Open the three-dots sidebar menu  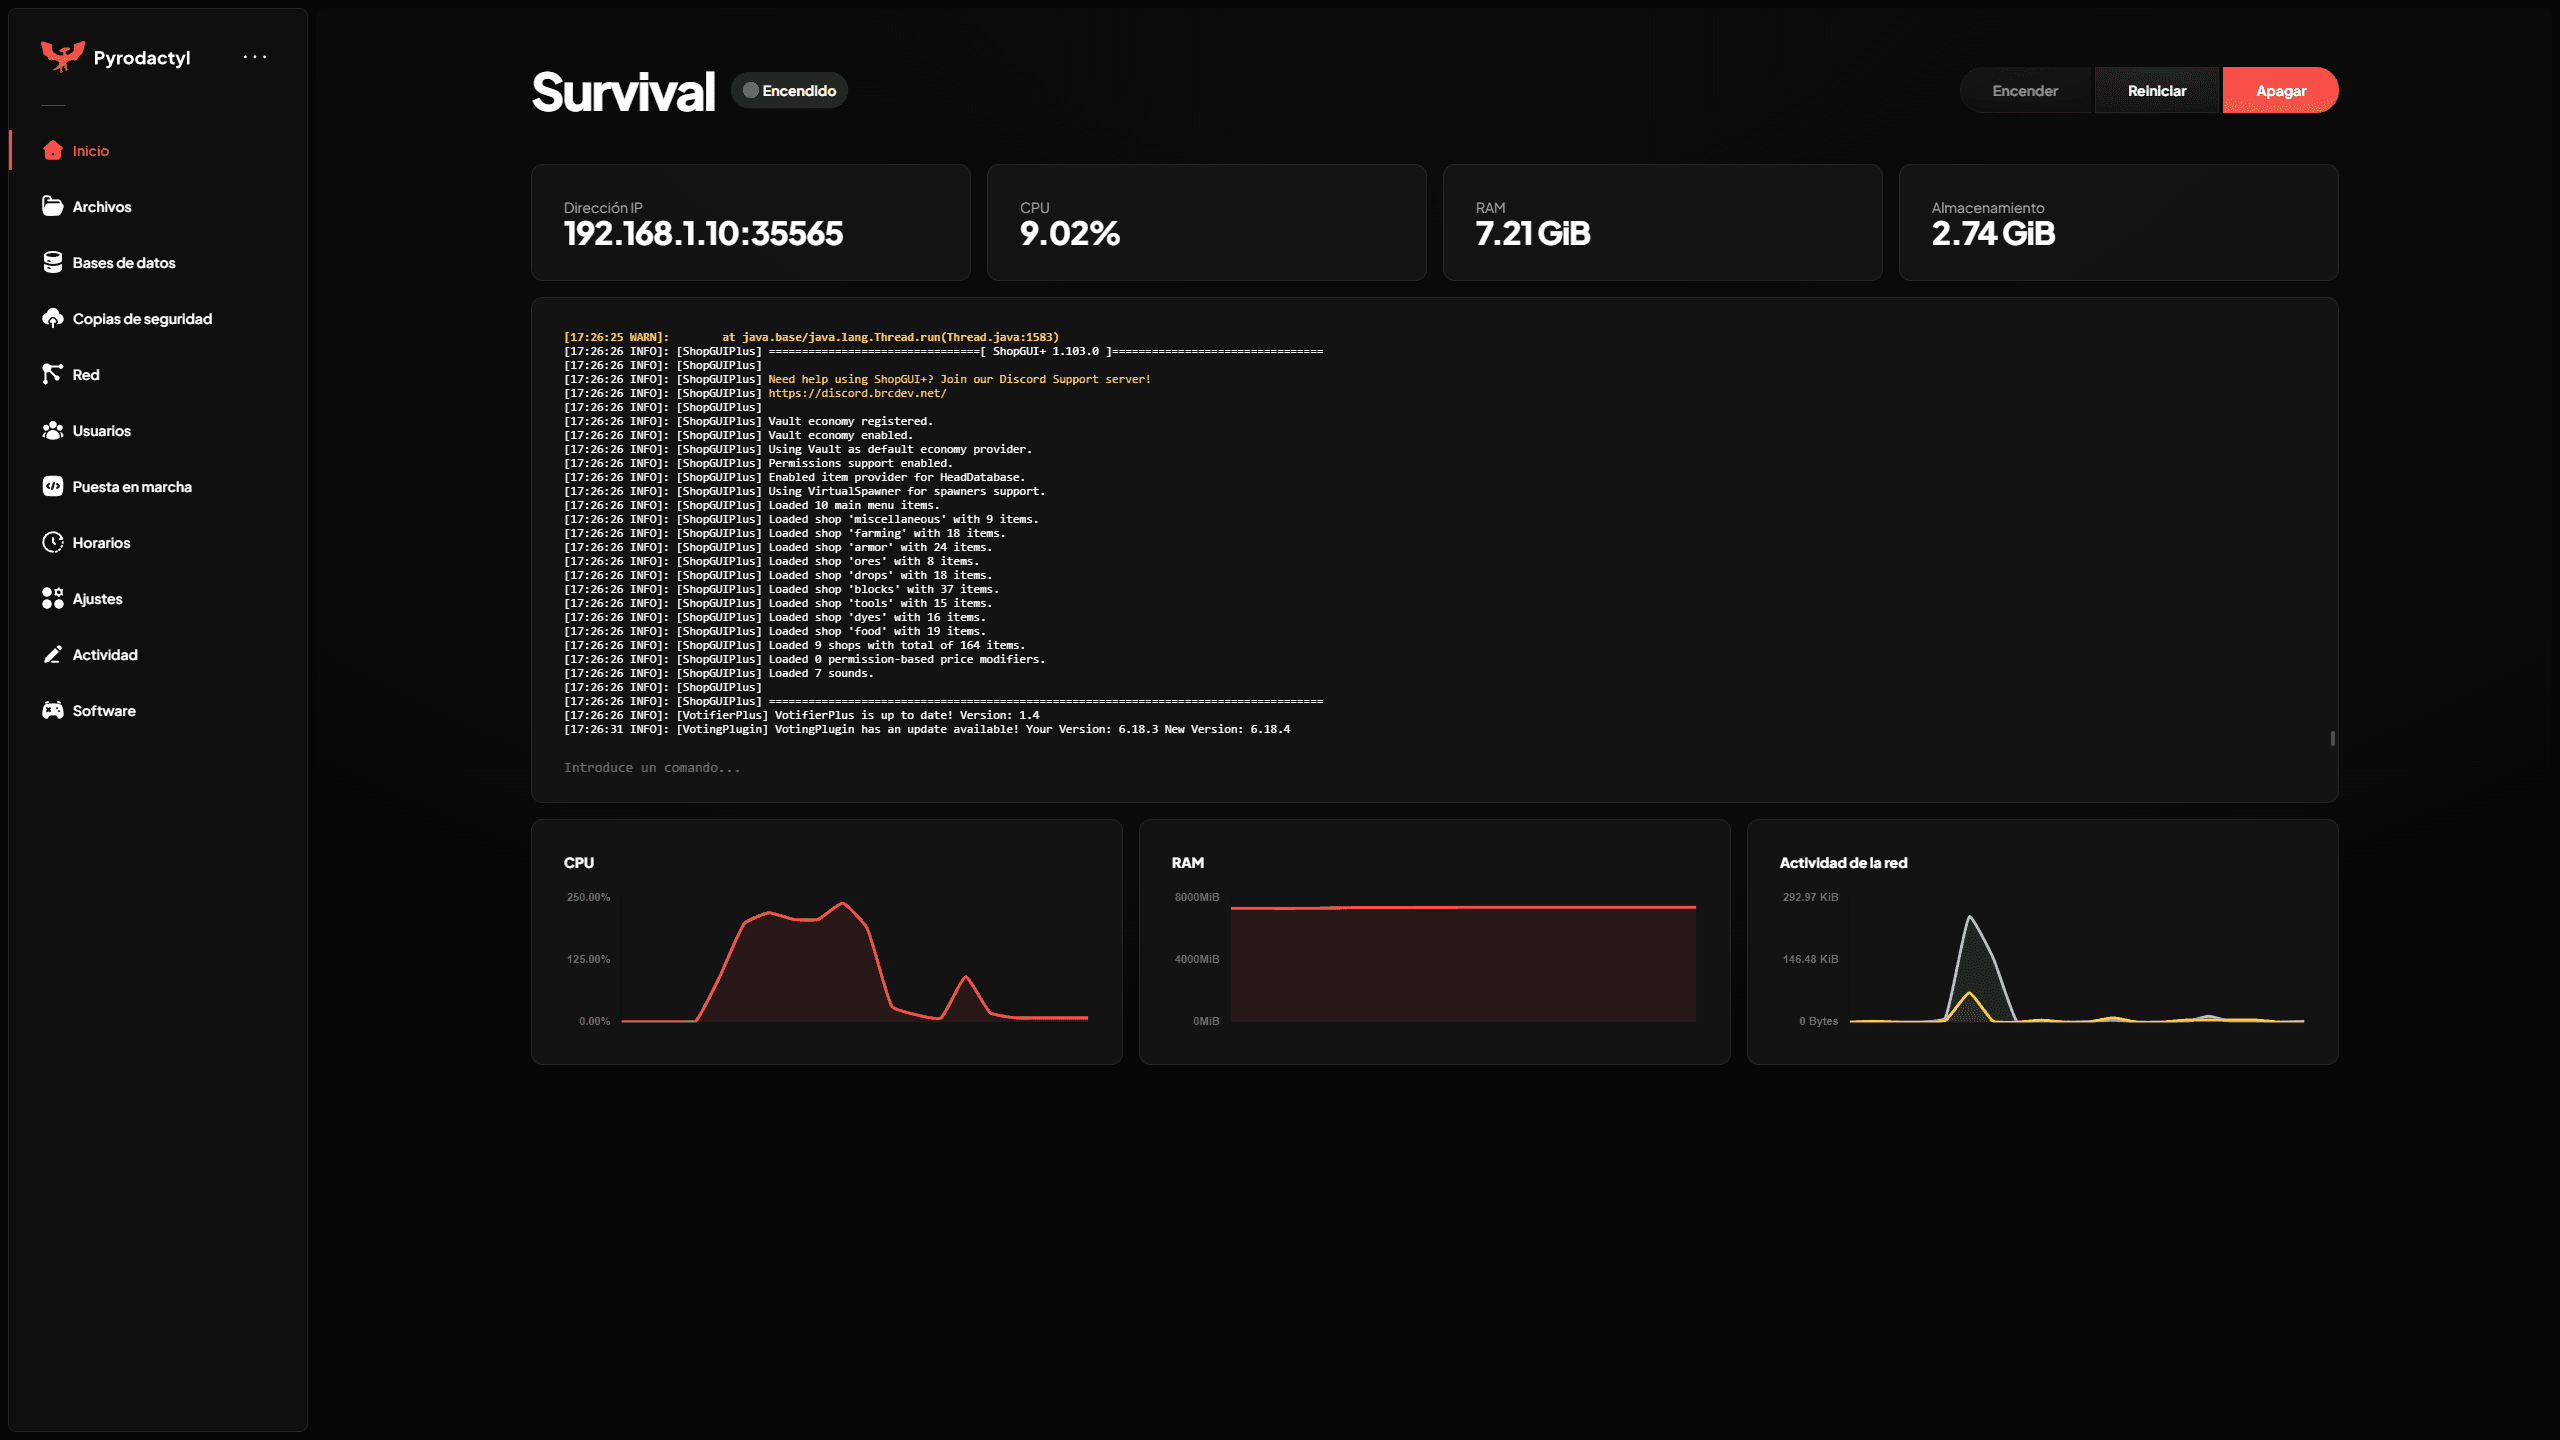pos(255,57)
